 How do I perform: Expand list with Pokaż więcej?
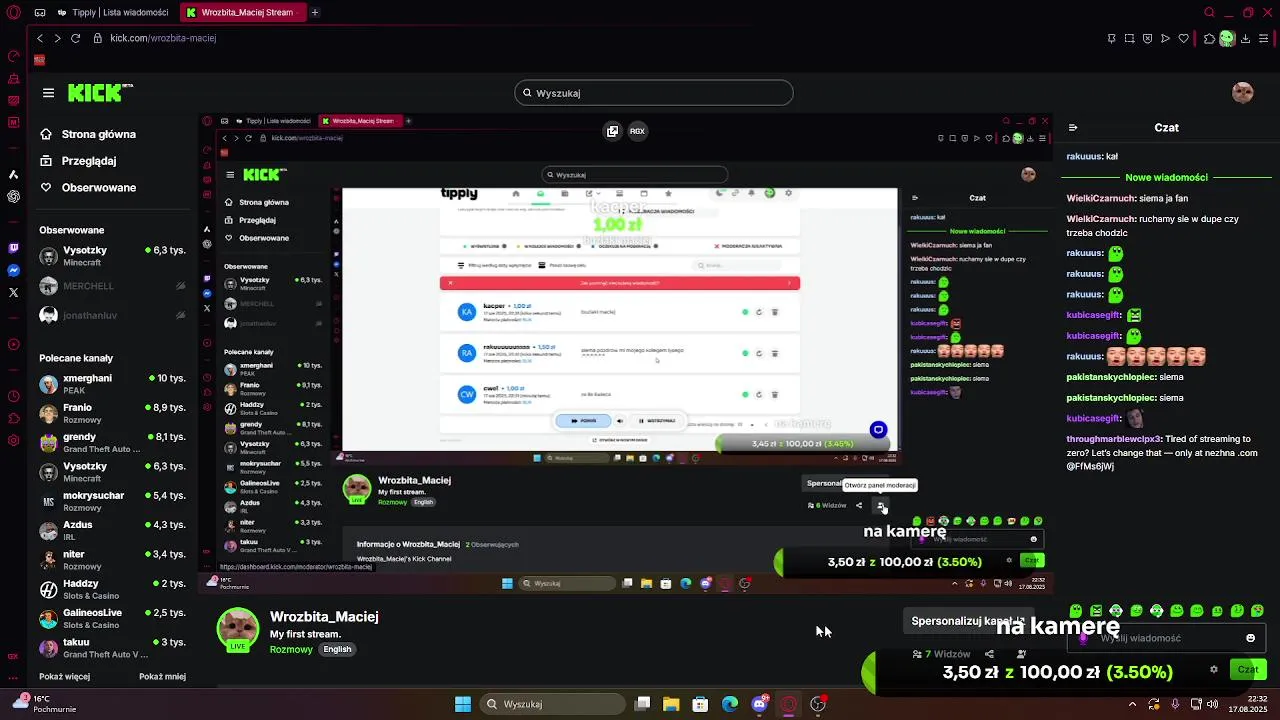tap(64, 677)
